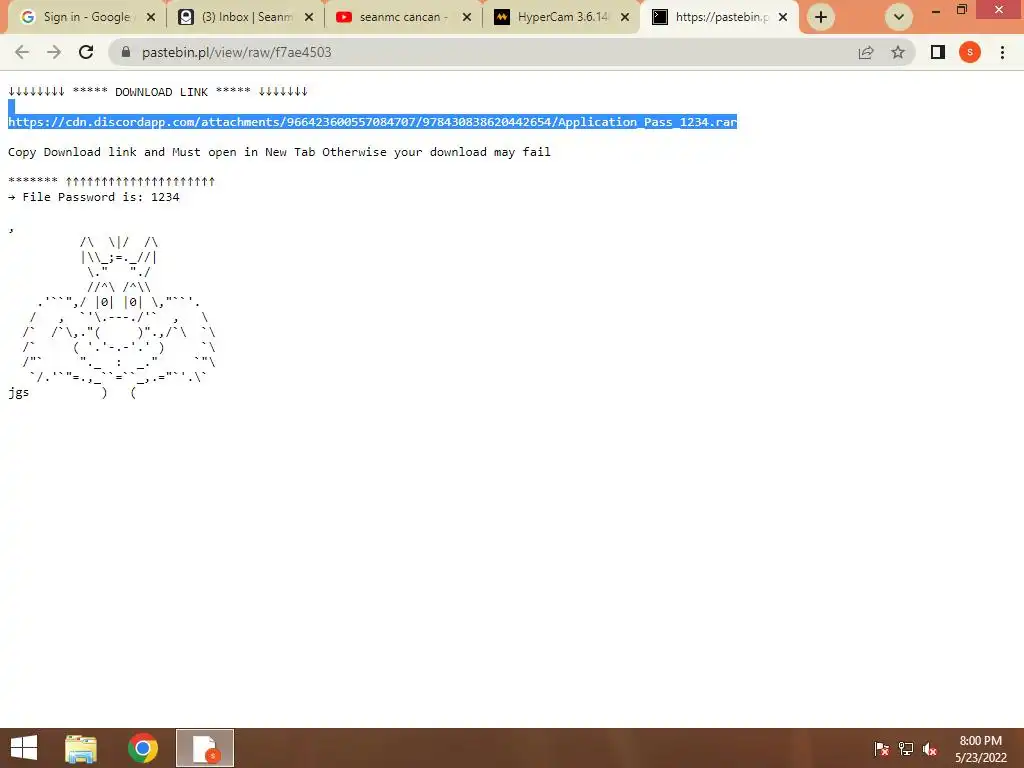This screenshot has height=768, width=1024.
Task: Open the Action Center flag tray icon
Action: (882, 749)
